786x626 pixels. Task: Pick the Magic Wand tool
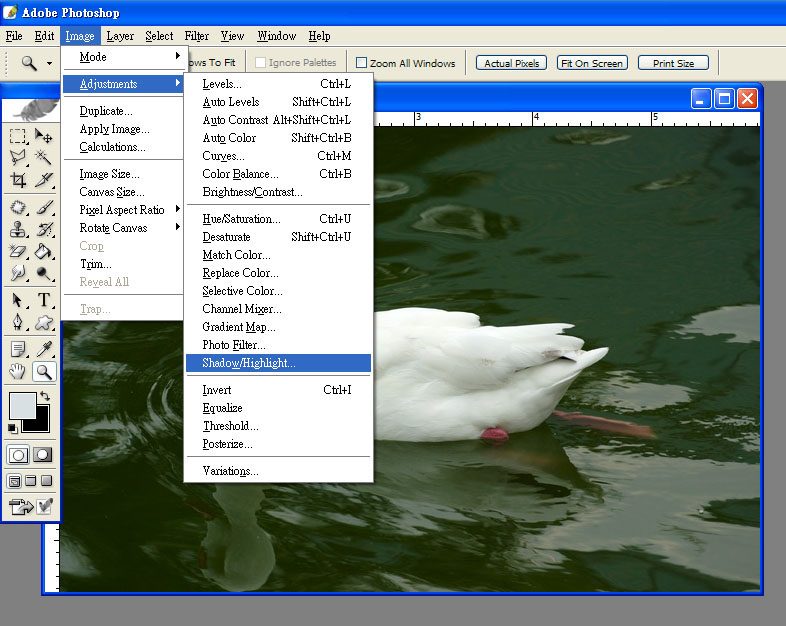tap(44, 158)
